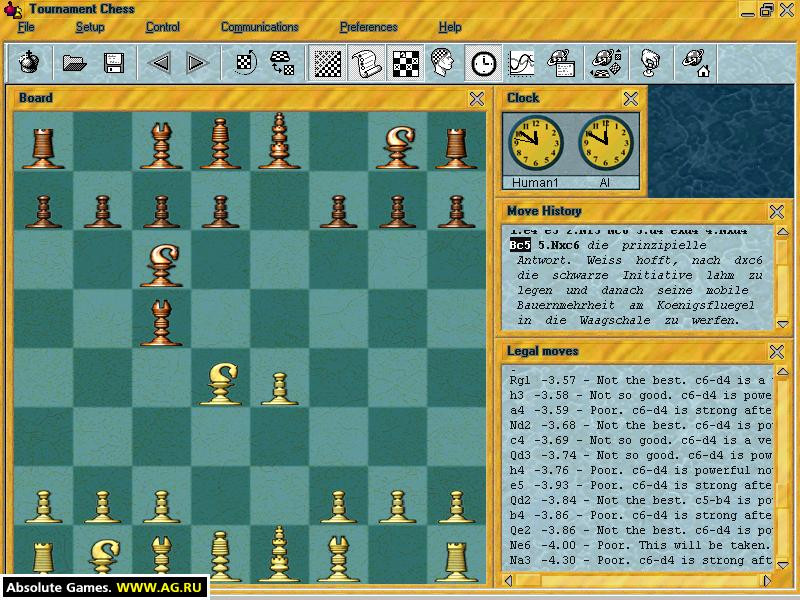Select the 5.Nxc6 move in history
800x600 pixels.
tap(559, 245)
